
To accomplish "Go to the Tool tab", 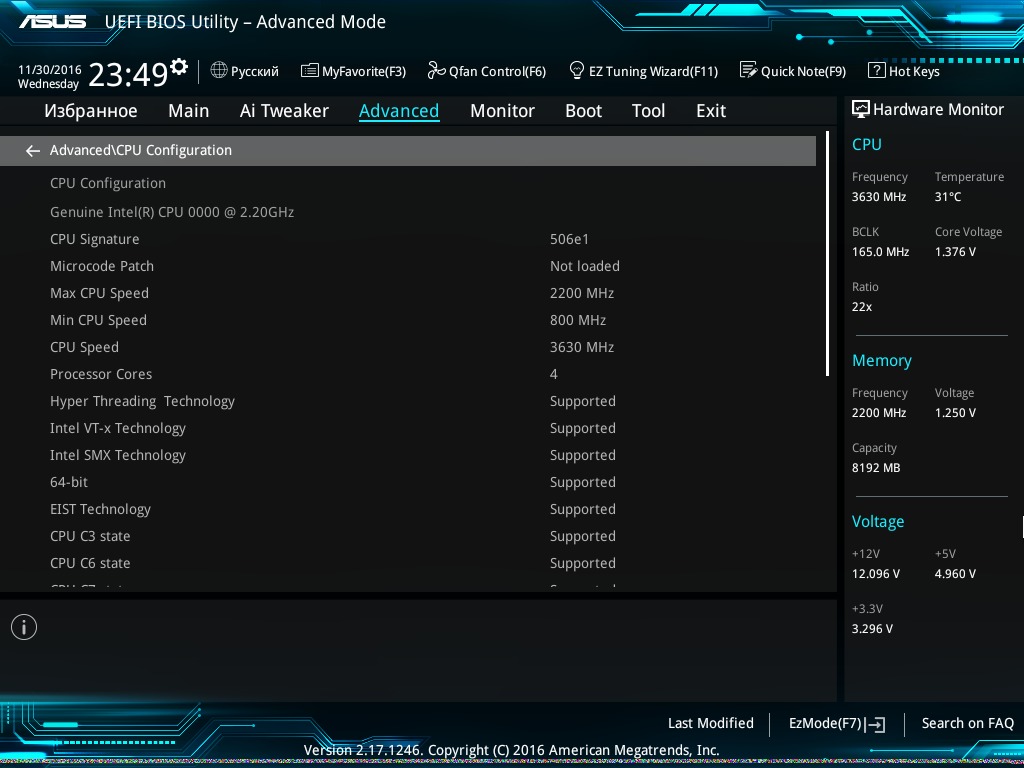I will tap(648, 111).
